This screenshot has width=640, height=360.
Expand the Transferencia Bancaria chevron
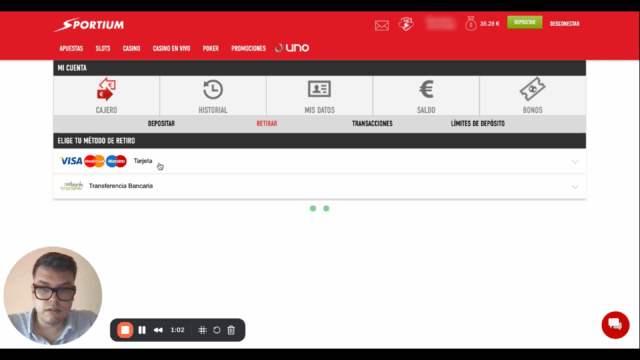(x=575, y=187)
